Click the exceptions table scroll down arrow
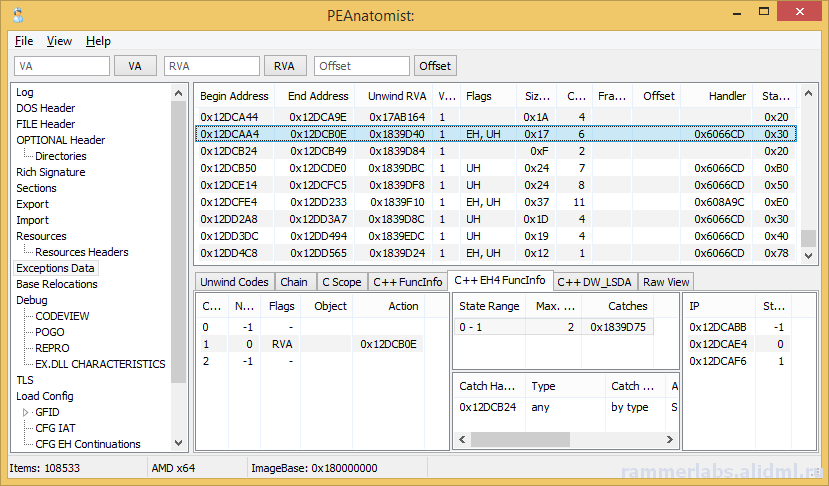829x486 pixels. pos(808,255)
